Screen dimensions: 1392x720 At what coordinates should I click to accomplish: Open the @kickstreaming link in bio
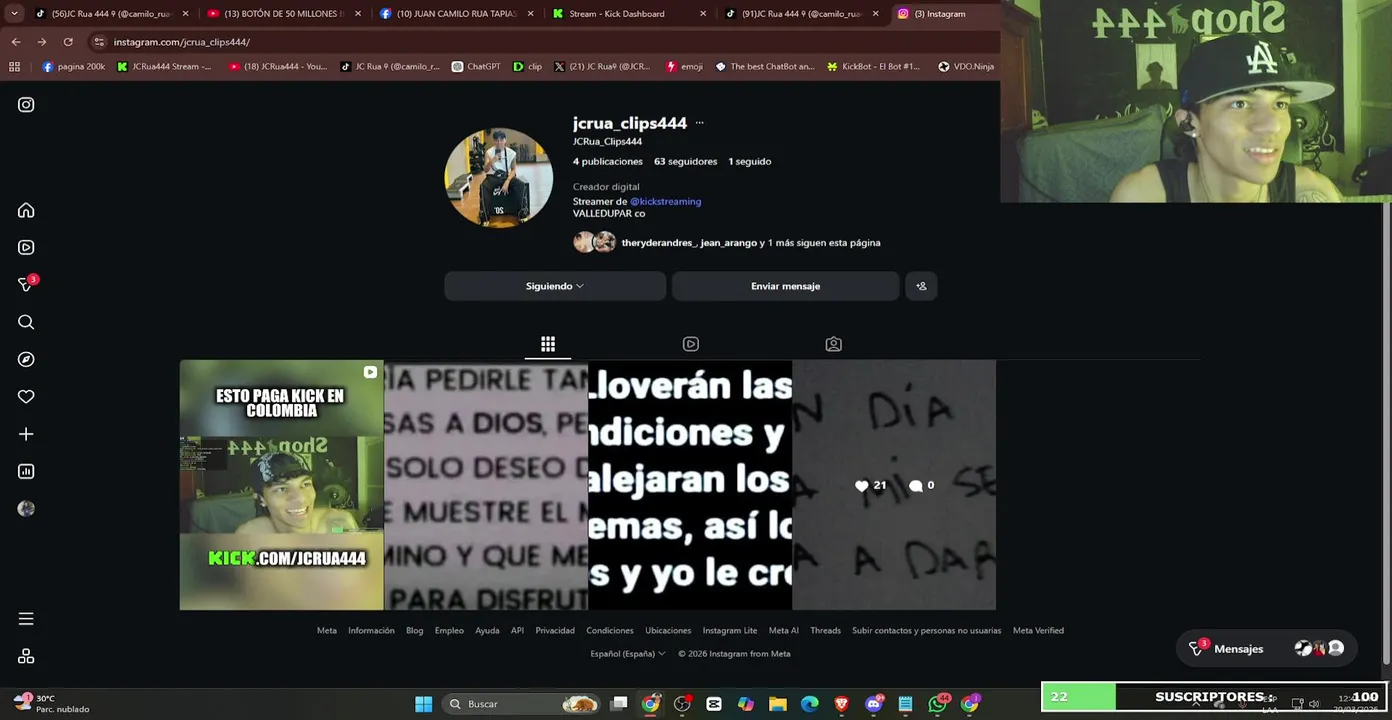665,201
